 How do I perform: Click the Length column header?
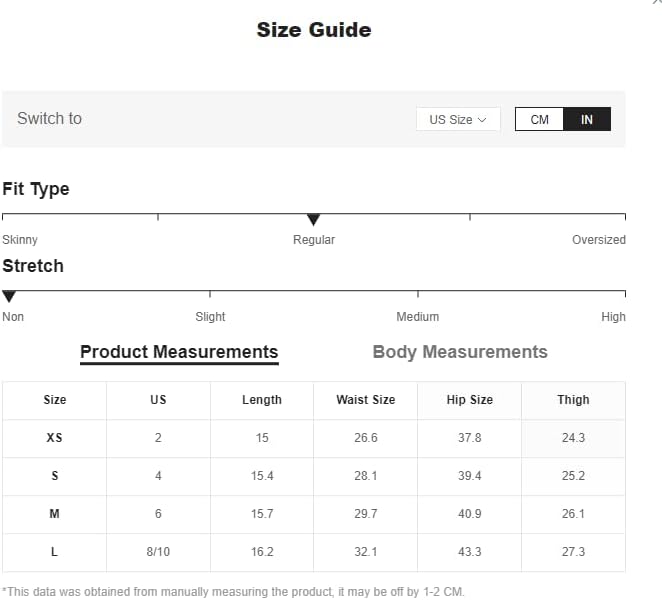[x=262, y=400]
